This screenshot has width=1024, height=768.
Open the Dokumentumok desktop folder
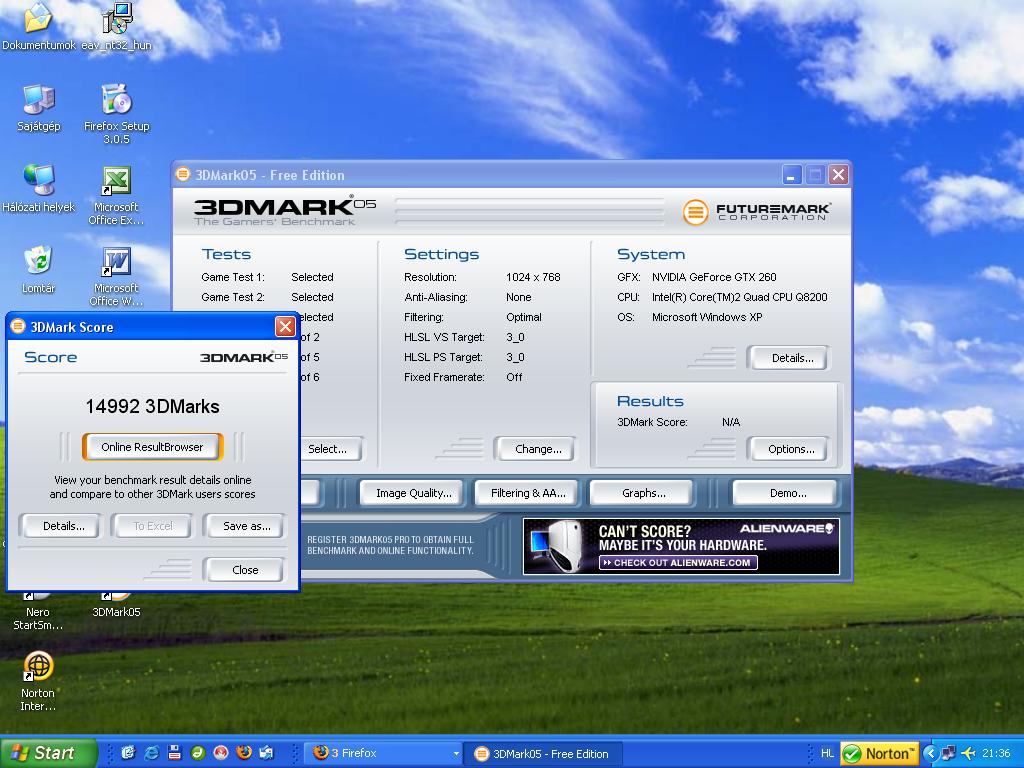(x=38, y=26)
